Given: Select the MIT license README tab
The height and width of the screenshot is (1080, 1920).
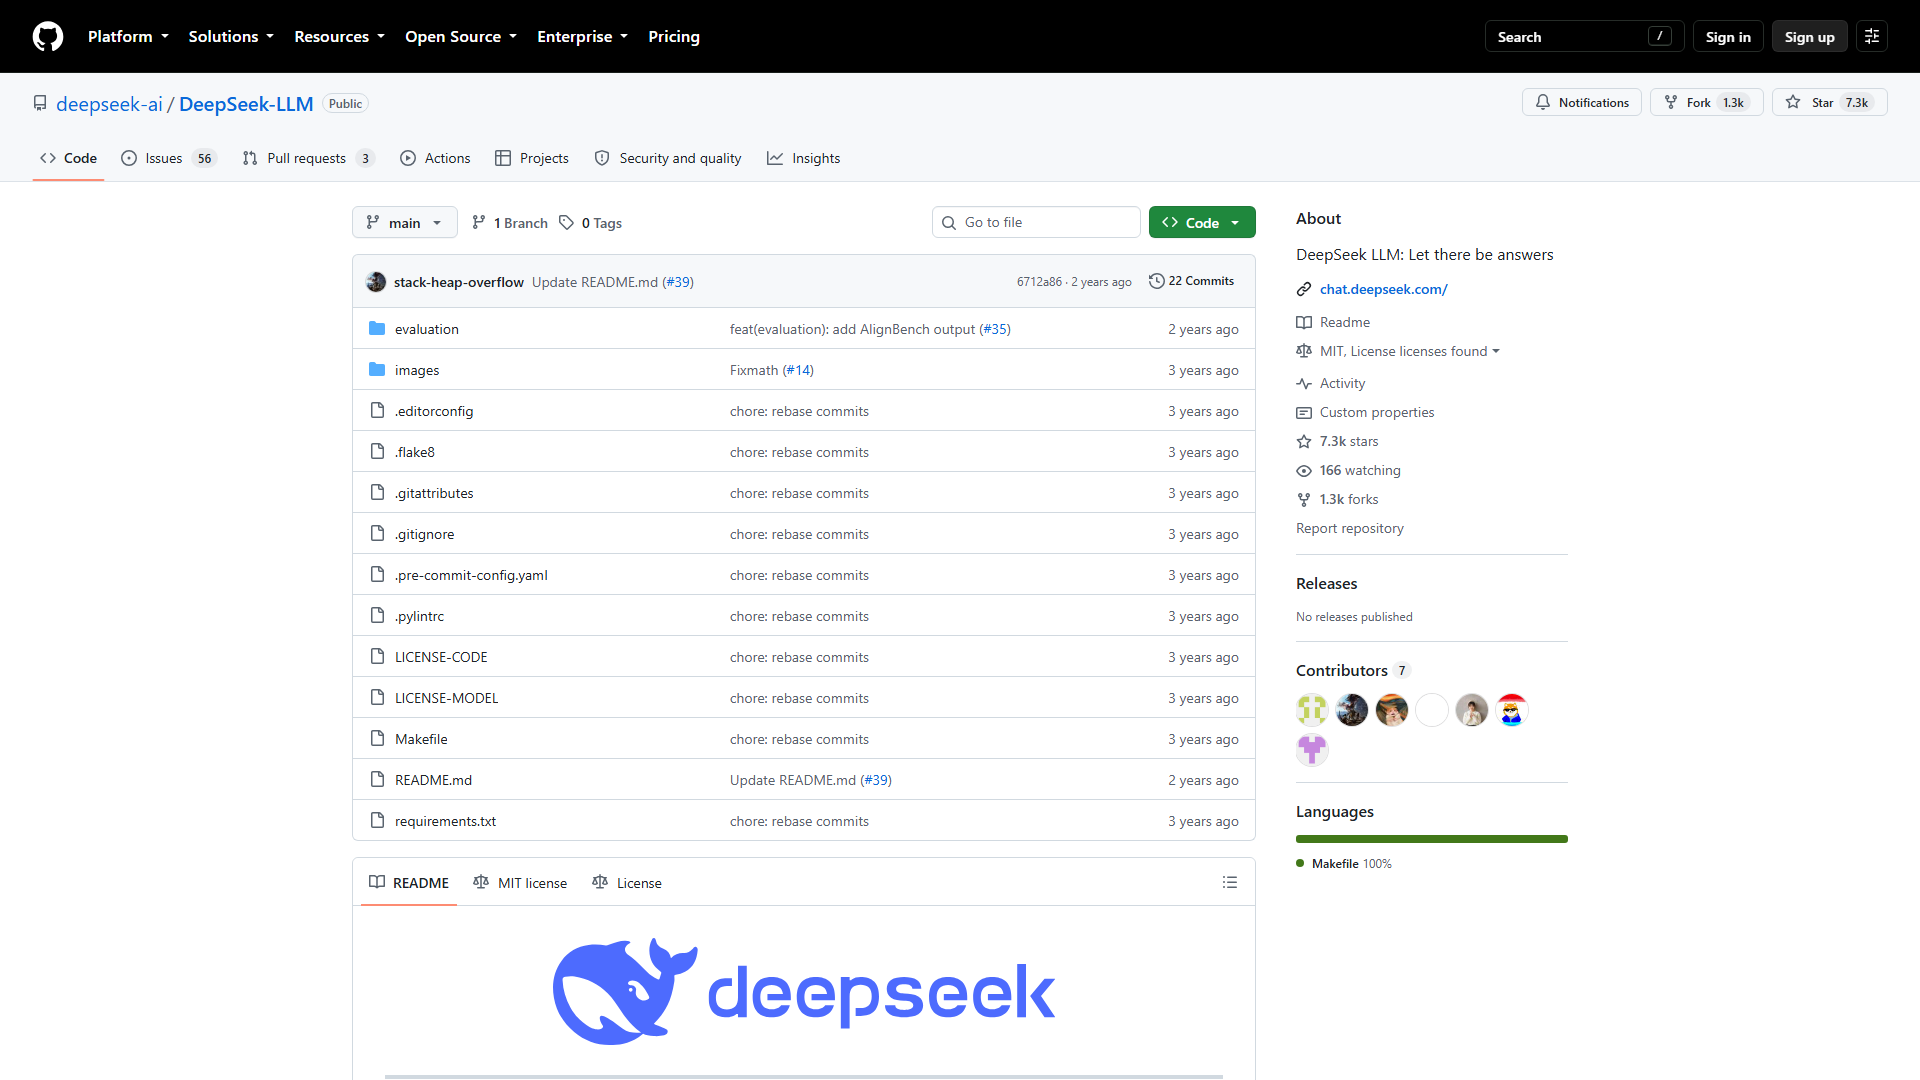Looking at the screenshot, I should point(520,883).
